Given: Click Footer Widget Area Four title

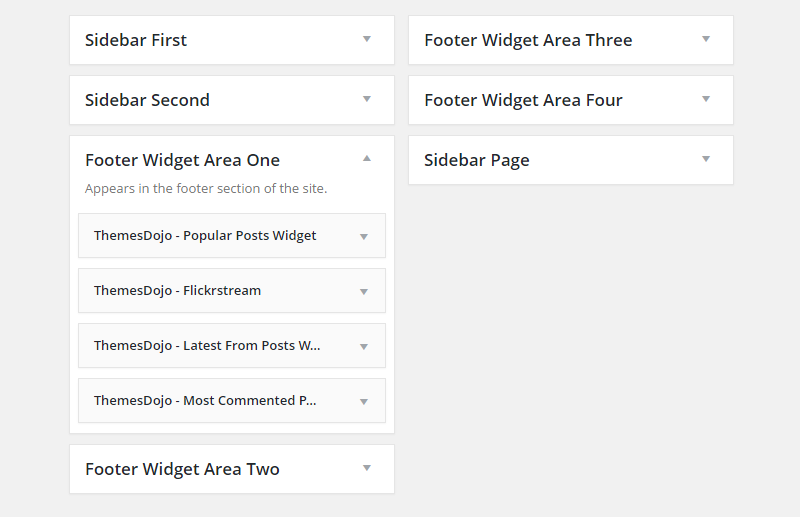Looking at the screenshot, I should (x=523, y=100).
